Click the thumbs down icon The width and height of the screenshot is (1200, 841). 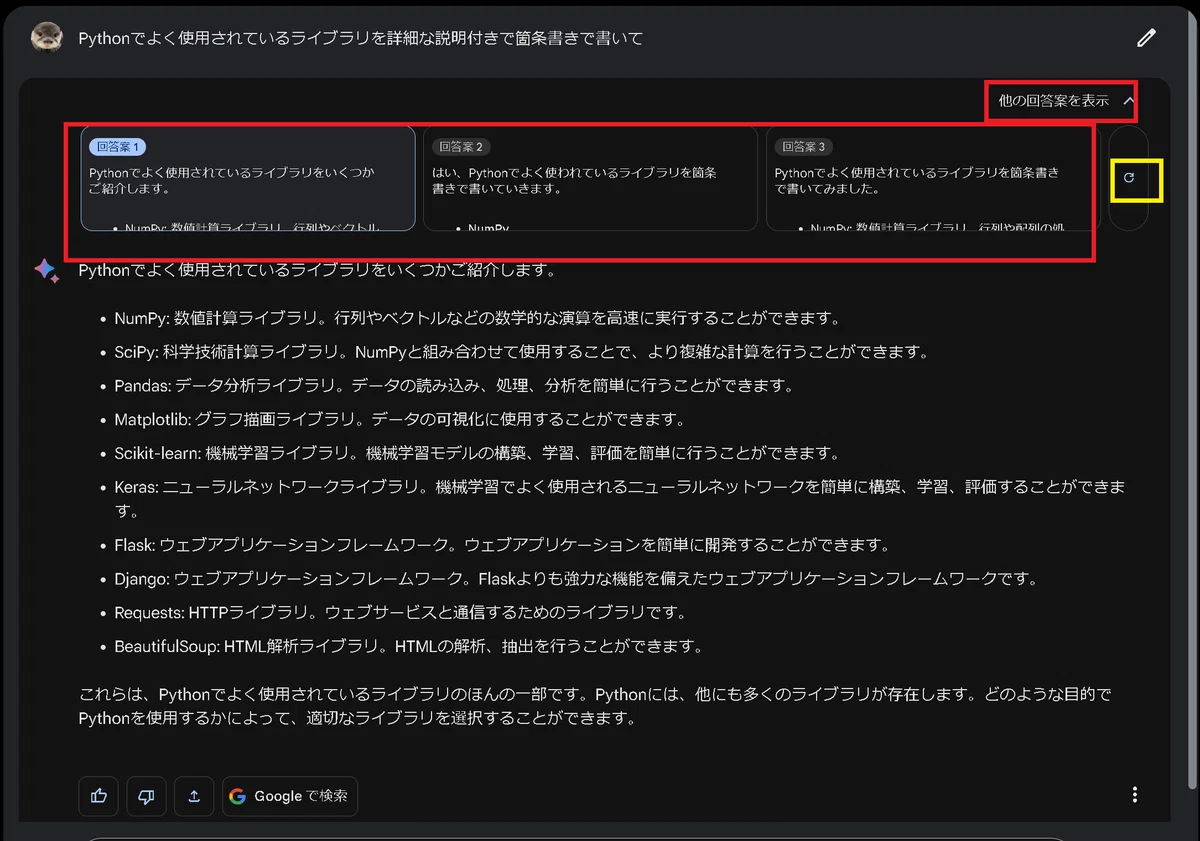pos(146,796)
